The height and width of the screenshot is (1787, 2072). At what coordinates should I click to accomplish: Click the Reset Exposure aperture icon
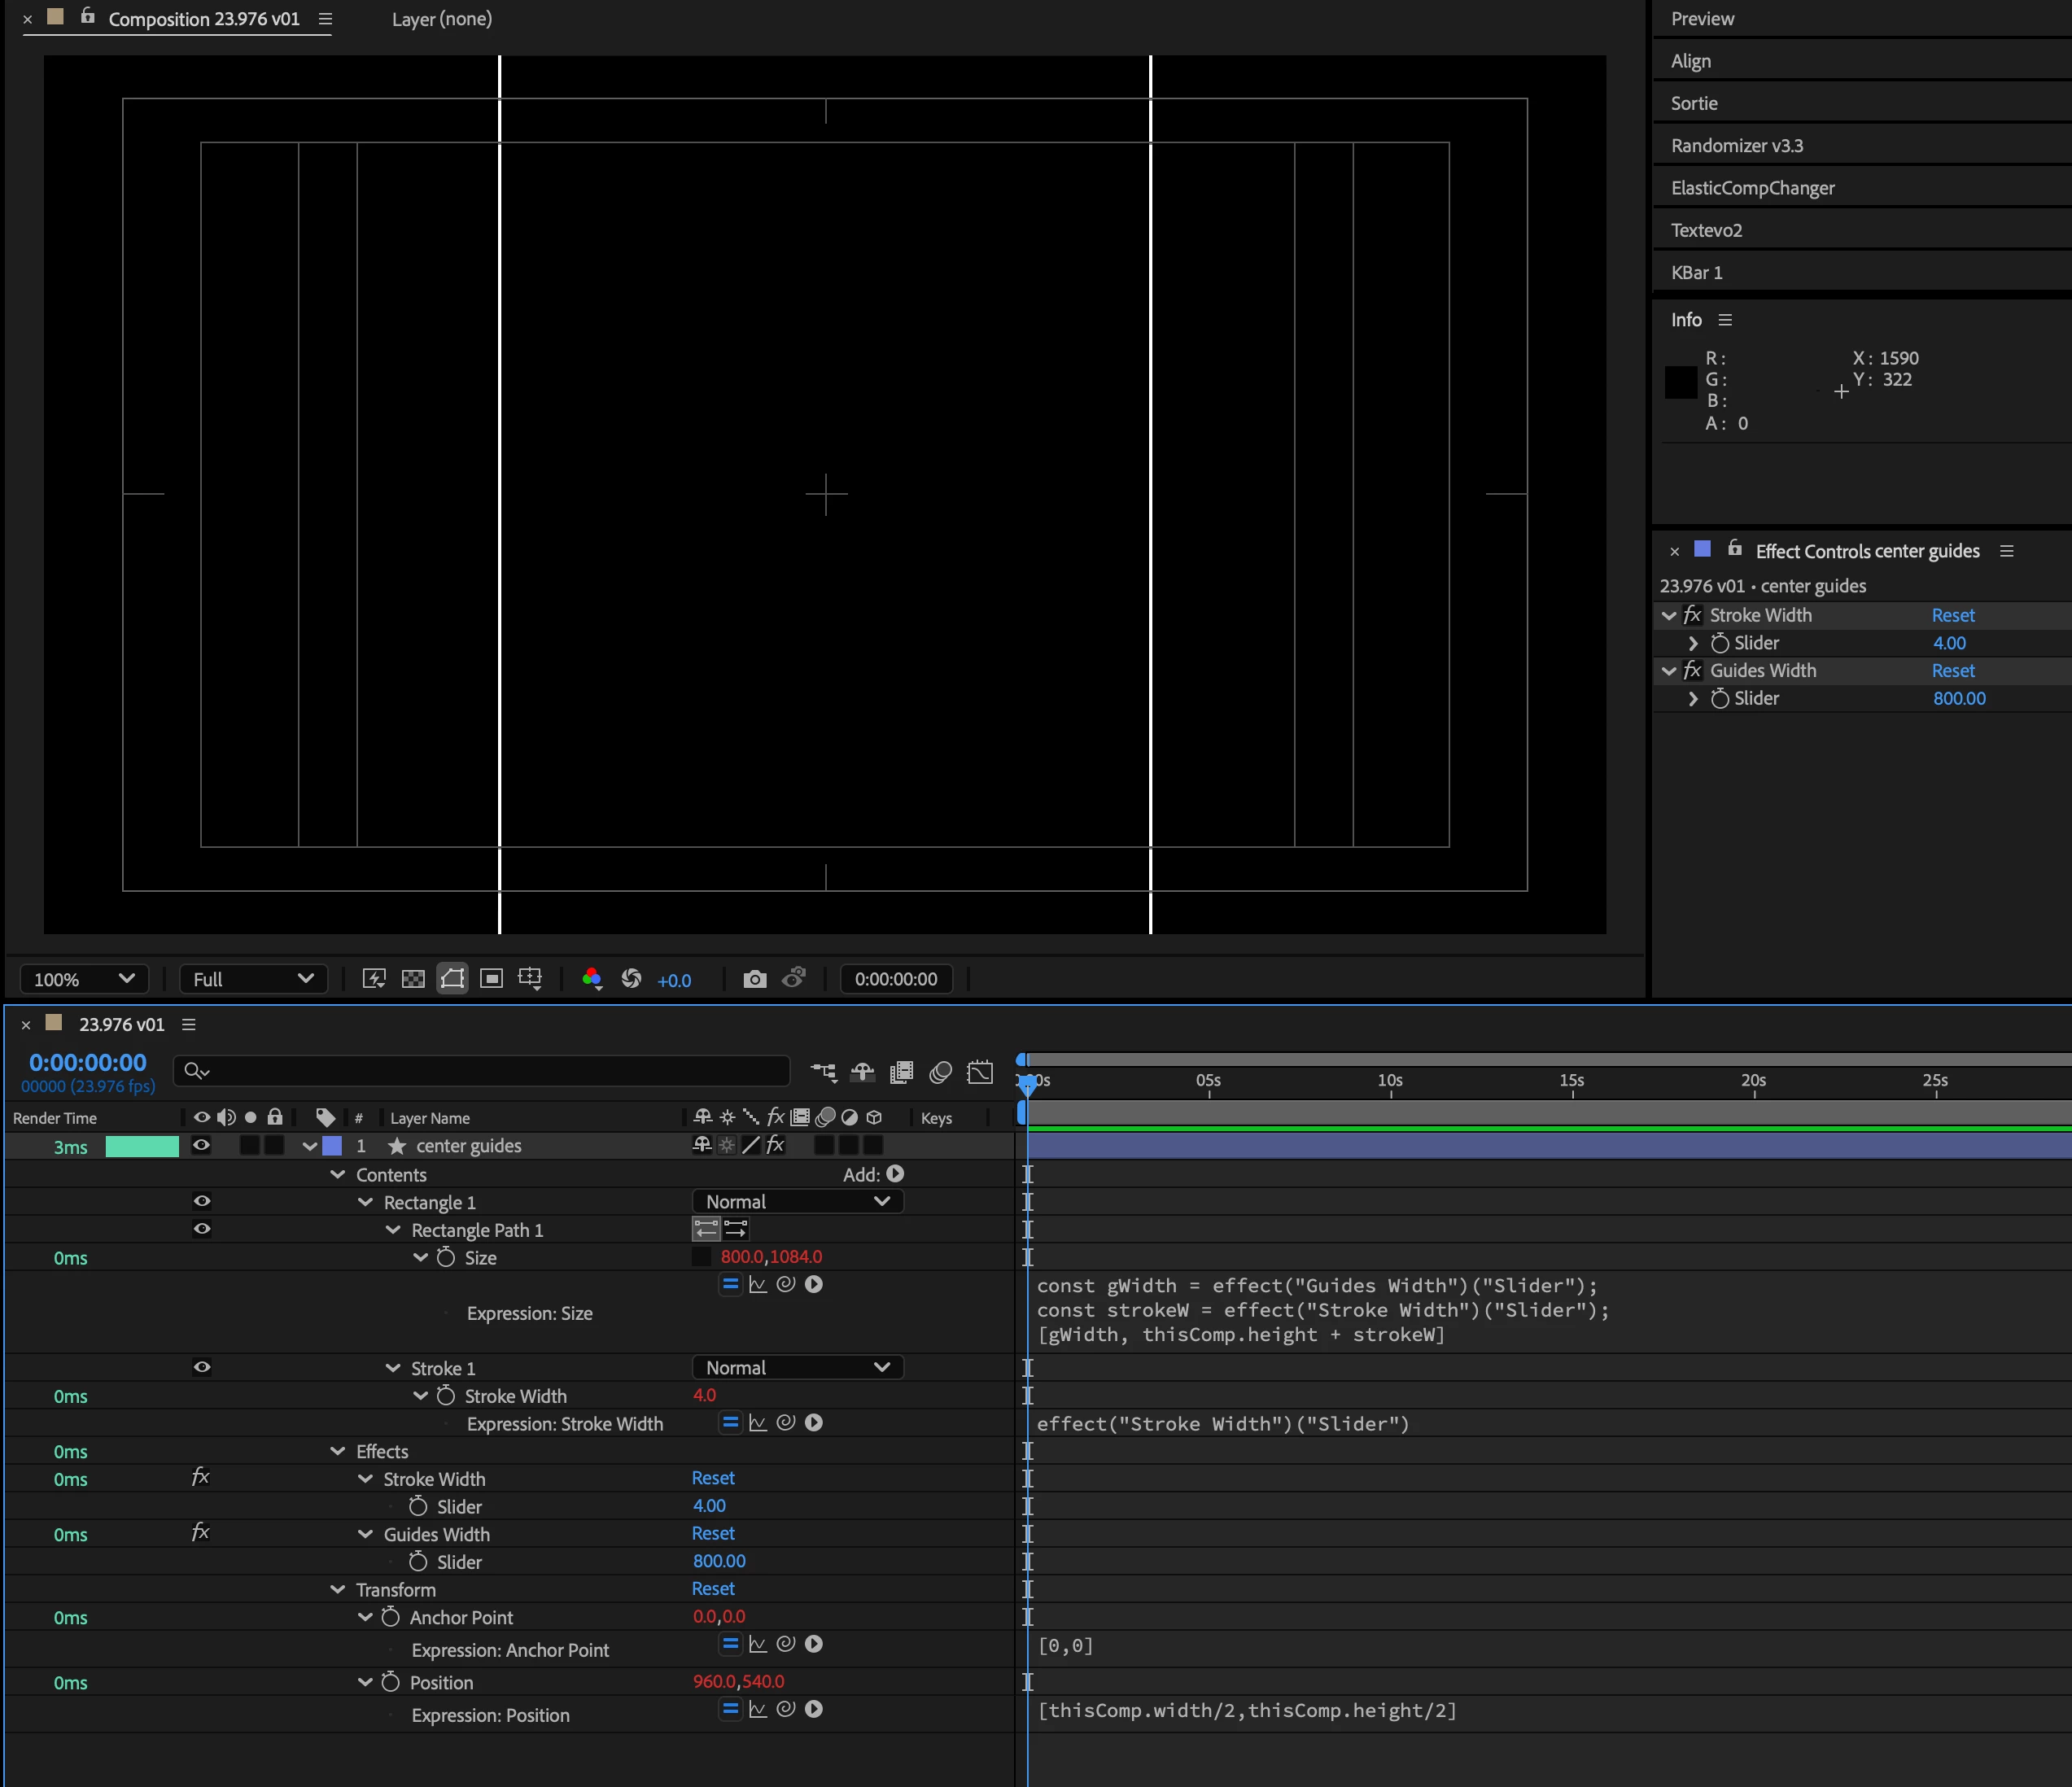(x=631, y=979)
